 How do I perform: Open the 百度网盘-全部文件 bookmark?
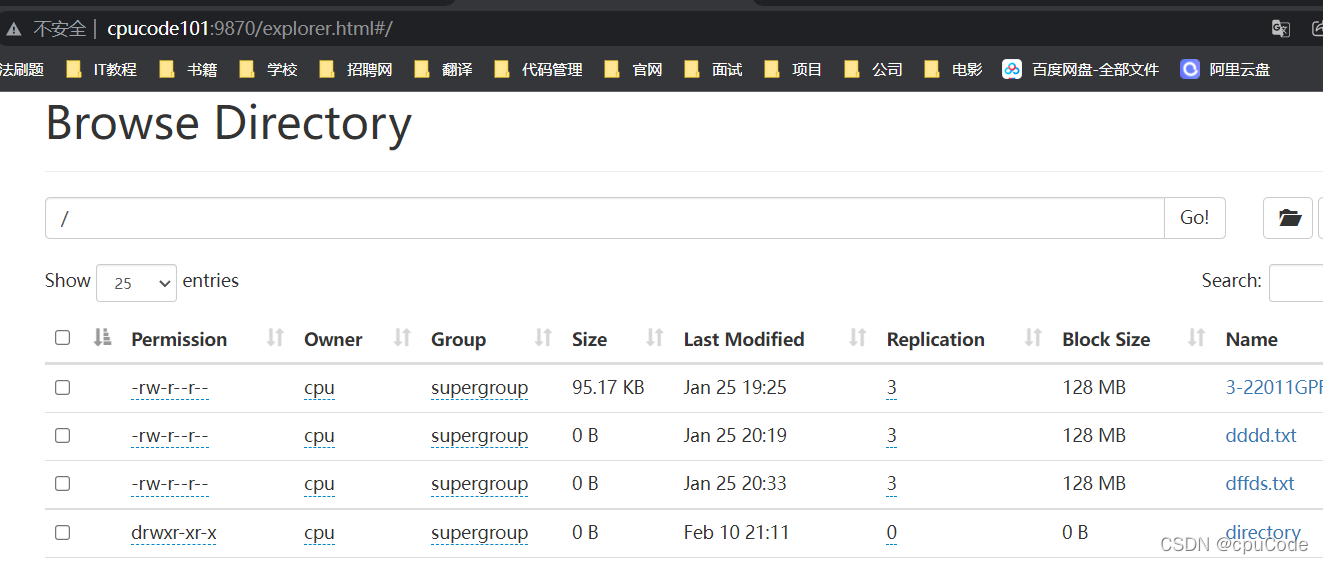(x=1081, y=69)
